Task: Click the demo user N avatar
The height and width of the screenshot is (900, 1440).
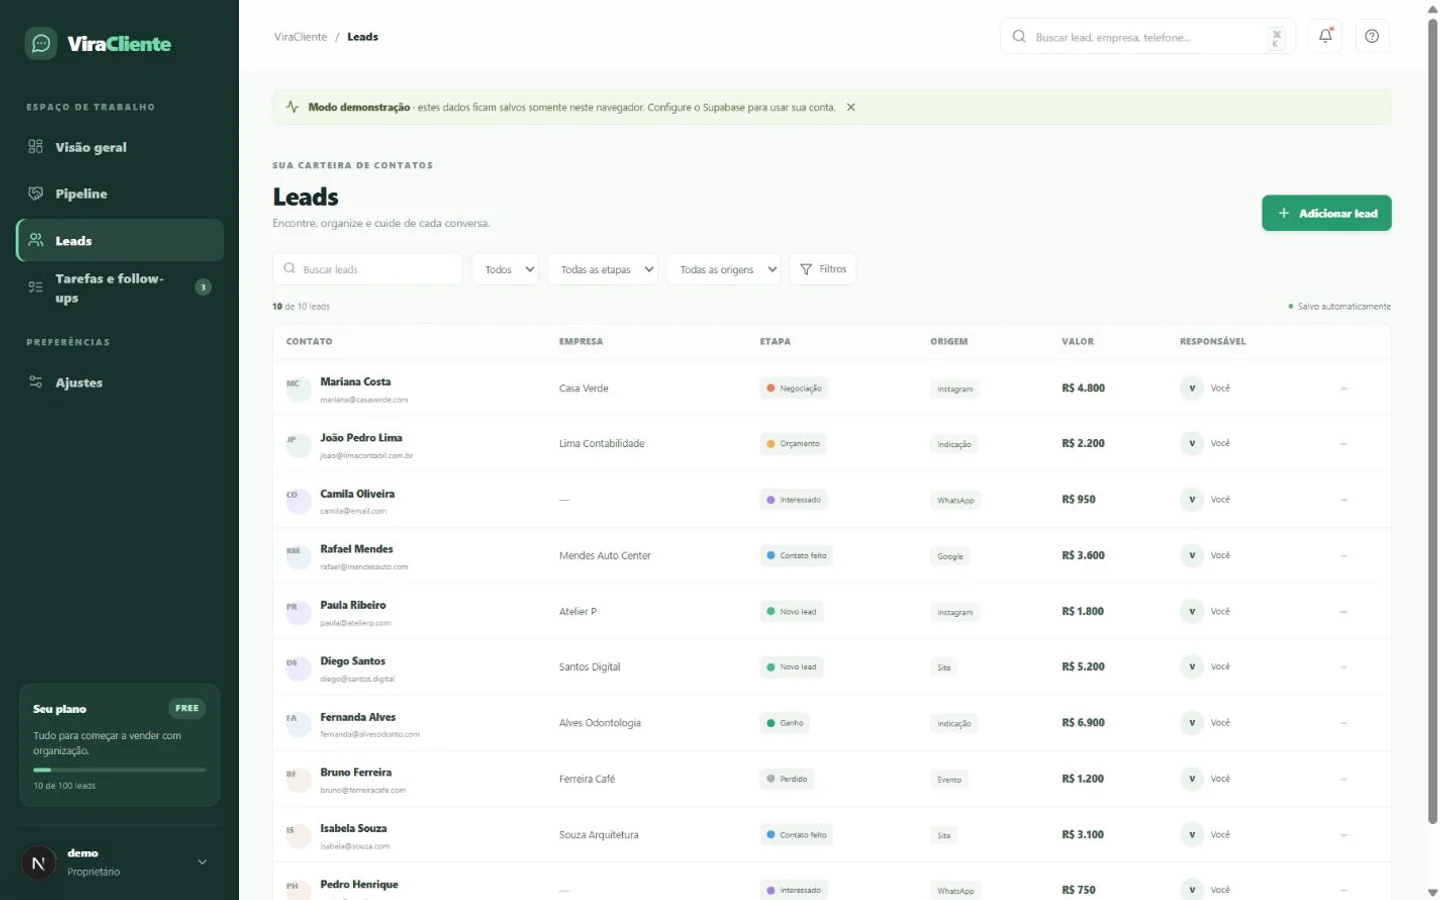Action: coord(39,862)
